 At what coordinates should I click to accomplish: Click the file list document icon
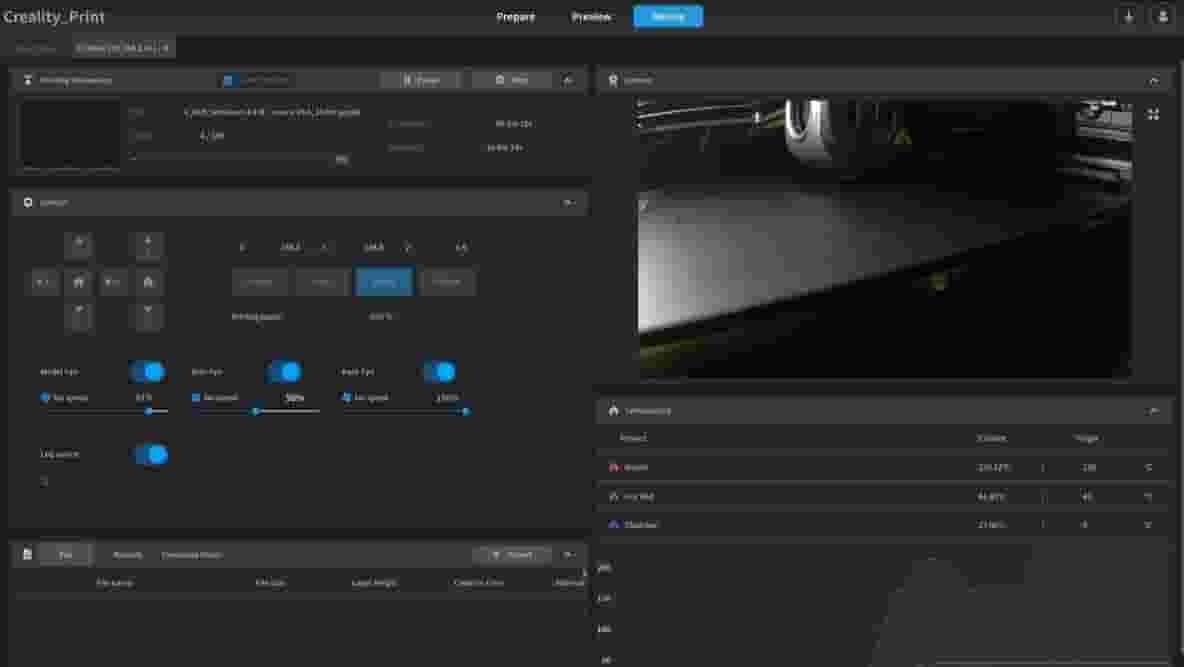coord(27,554)
